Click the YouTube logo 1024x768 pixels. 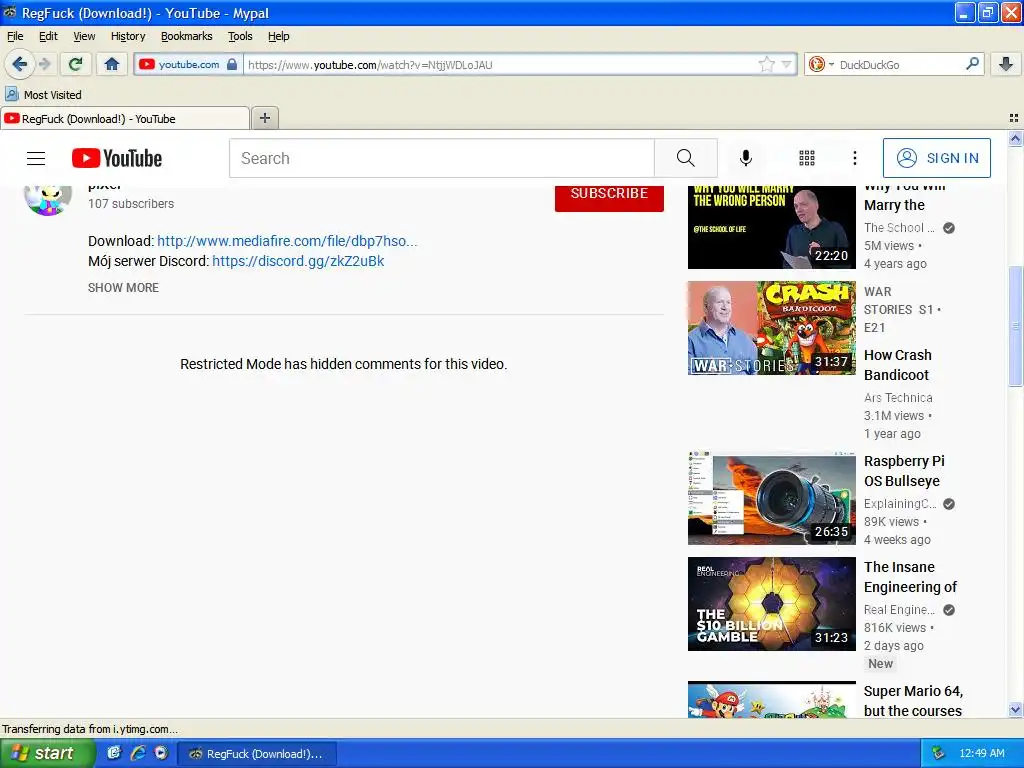[117, 158]
